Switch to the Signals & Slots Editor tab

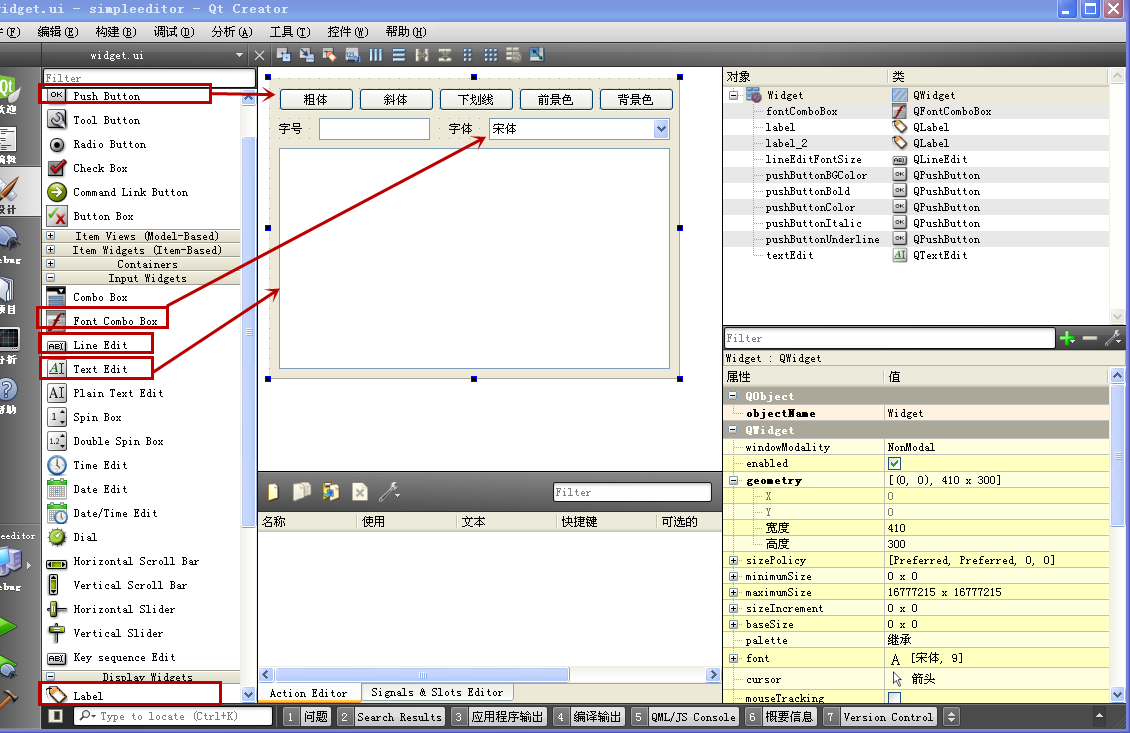coord(437,691)
